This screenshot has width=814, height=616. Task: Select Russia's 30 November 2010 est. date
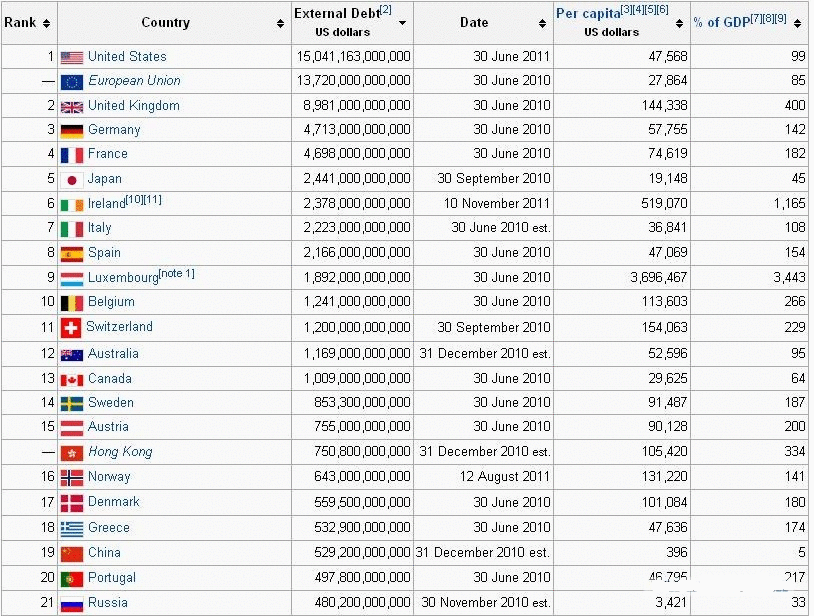click(486, 603)
